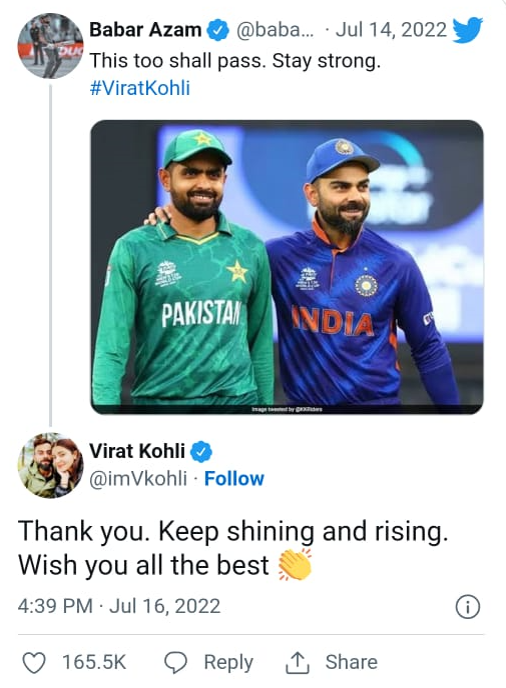Click the Reply label
Screen dimensions: 506x688
228,662
